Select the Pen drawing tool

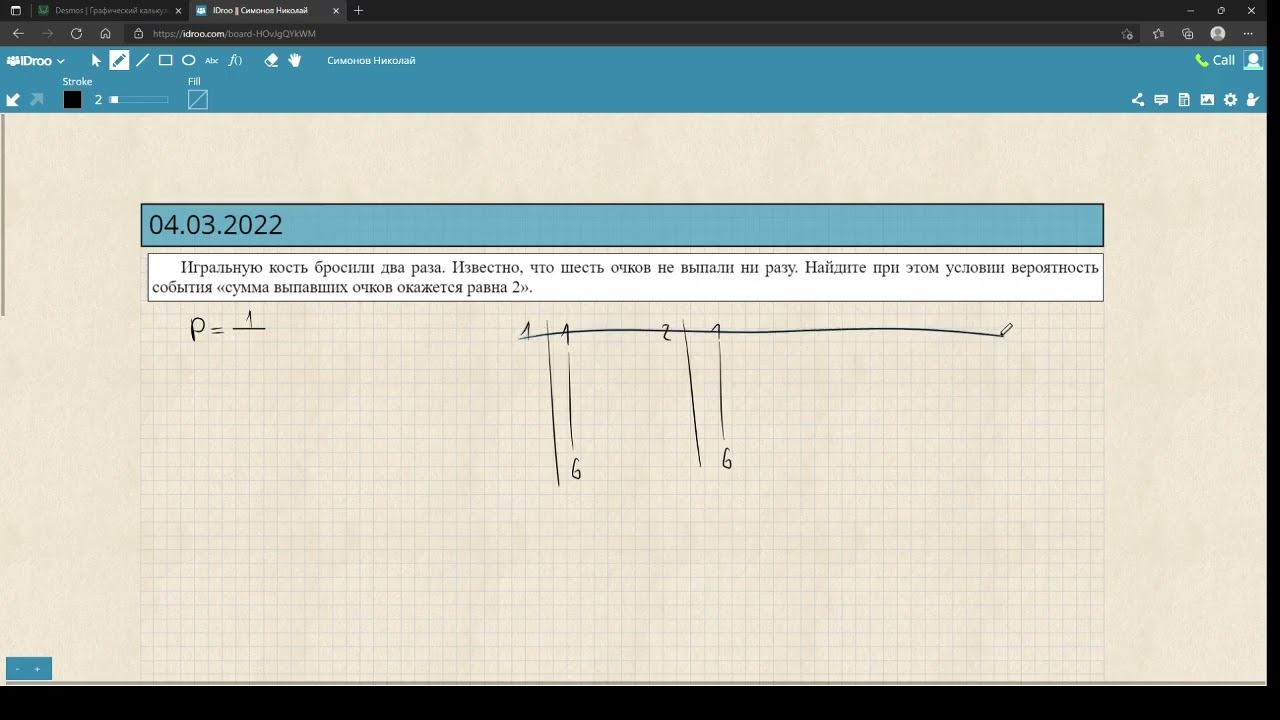pyautogui.click(x=119, y=60)
